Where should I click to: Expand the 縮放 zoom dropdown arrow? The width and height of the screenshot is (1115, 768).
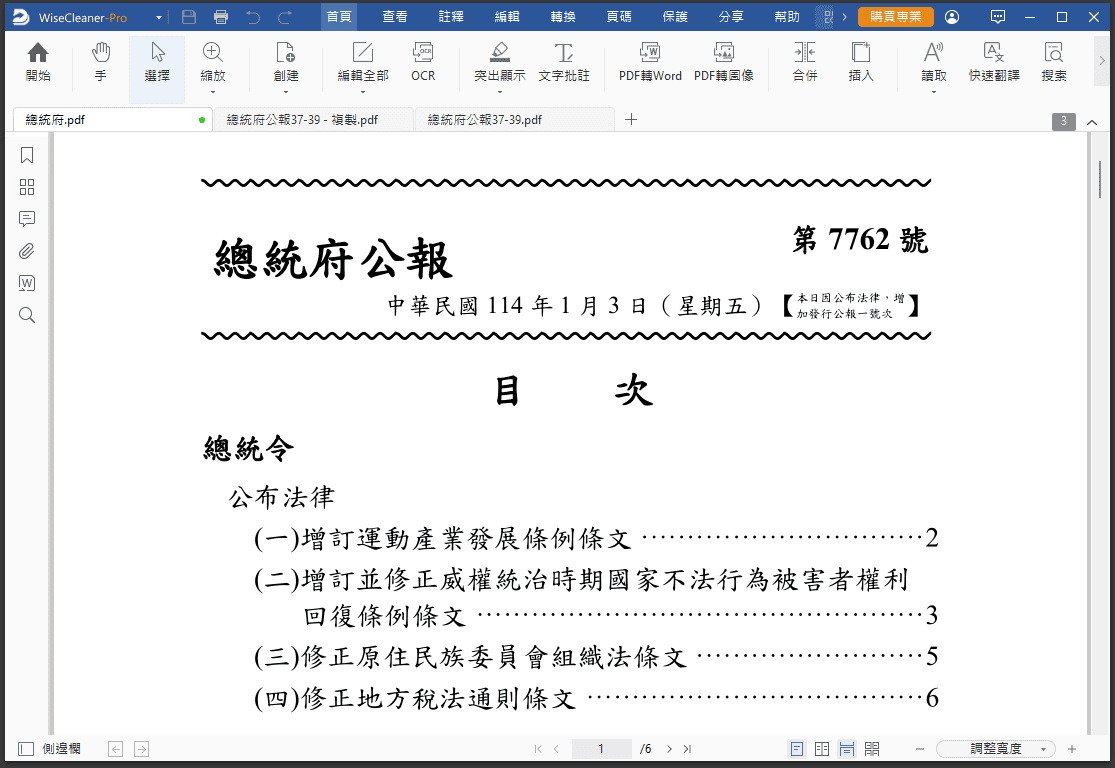click(213, 93)
